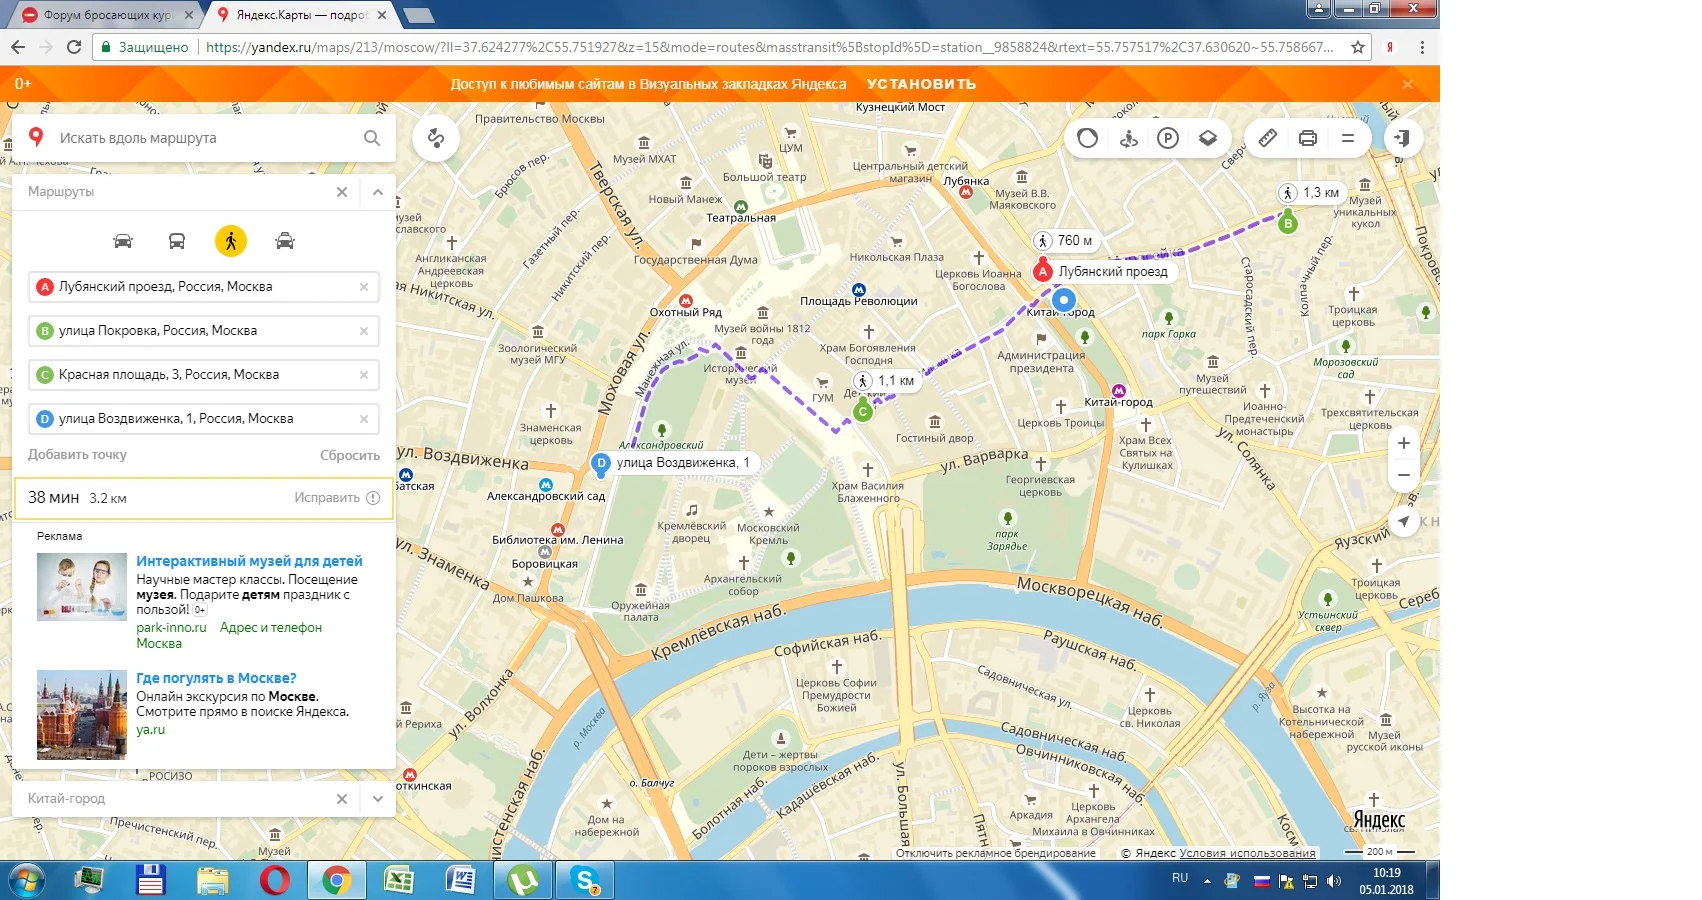The width and height of the screenshot is (1702, 900).
Task: Close the Китай-город station card
Action: (x=342, y=799)
